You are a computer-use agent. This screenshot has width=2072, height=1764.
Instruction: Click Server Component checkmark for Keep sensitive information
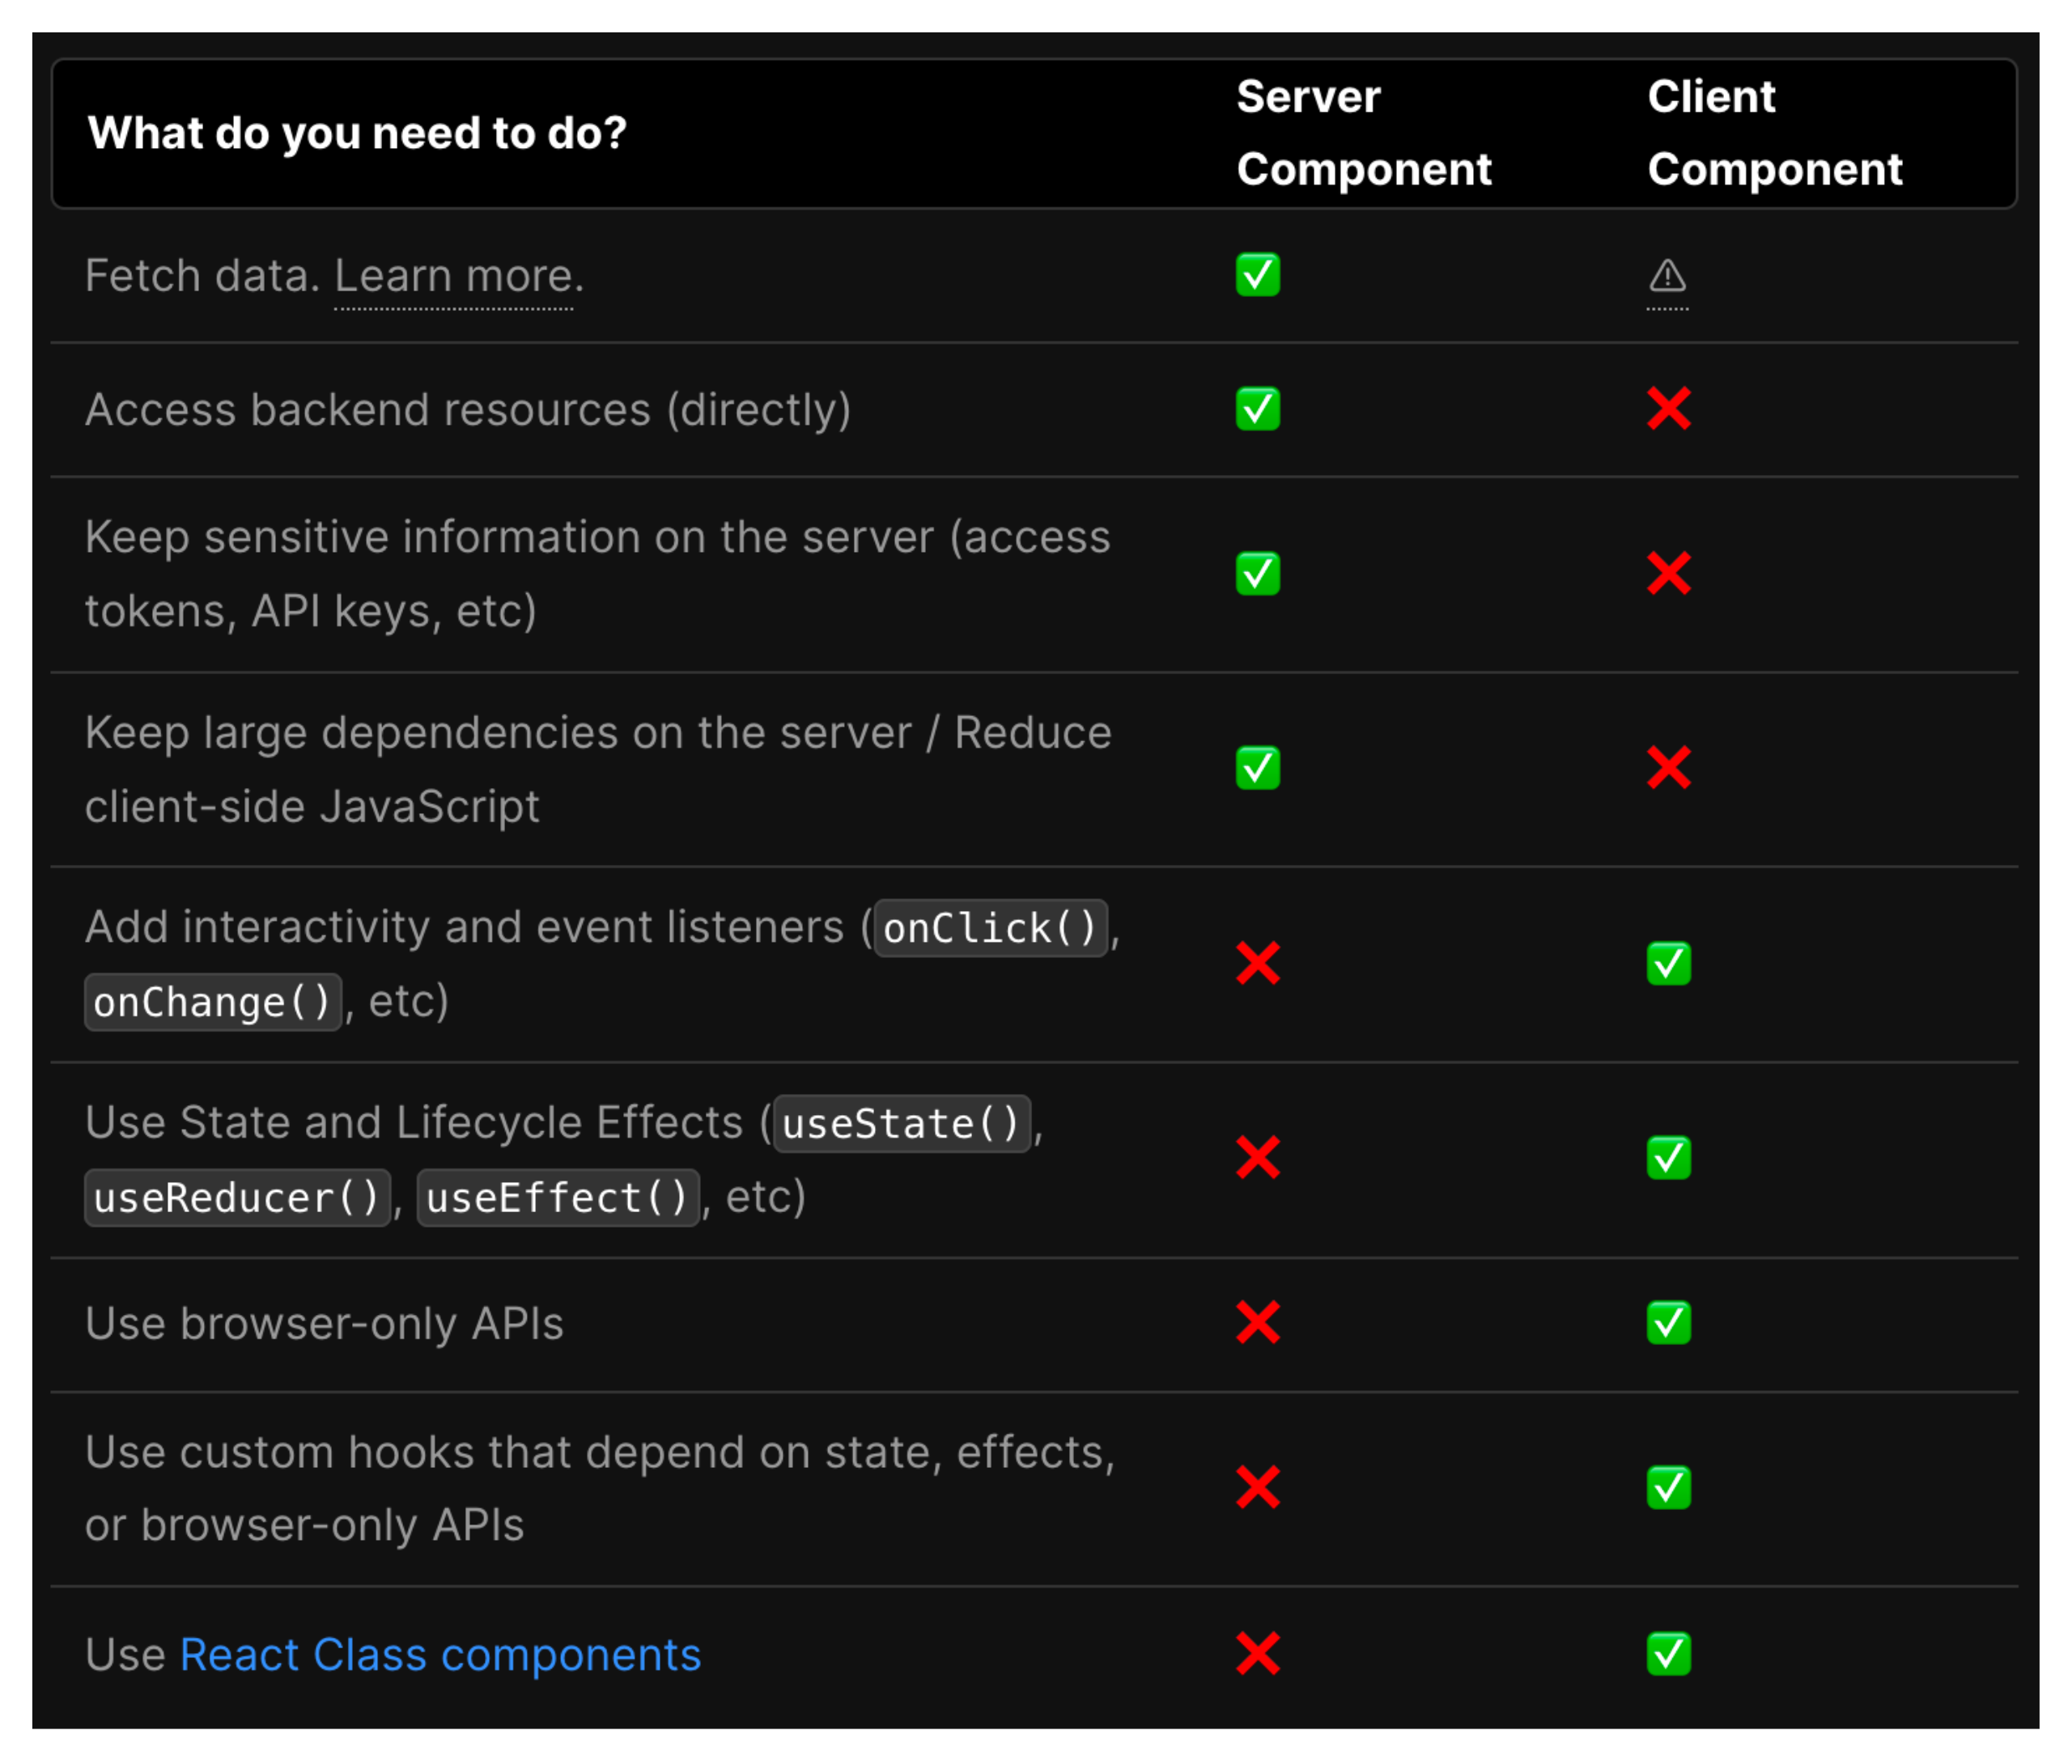(x=1258, y=574)
